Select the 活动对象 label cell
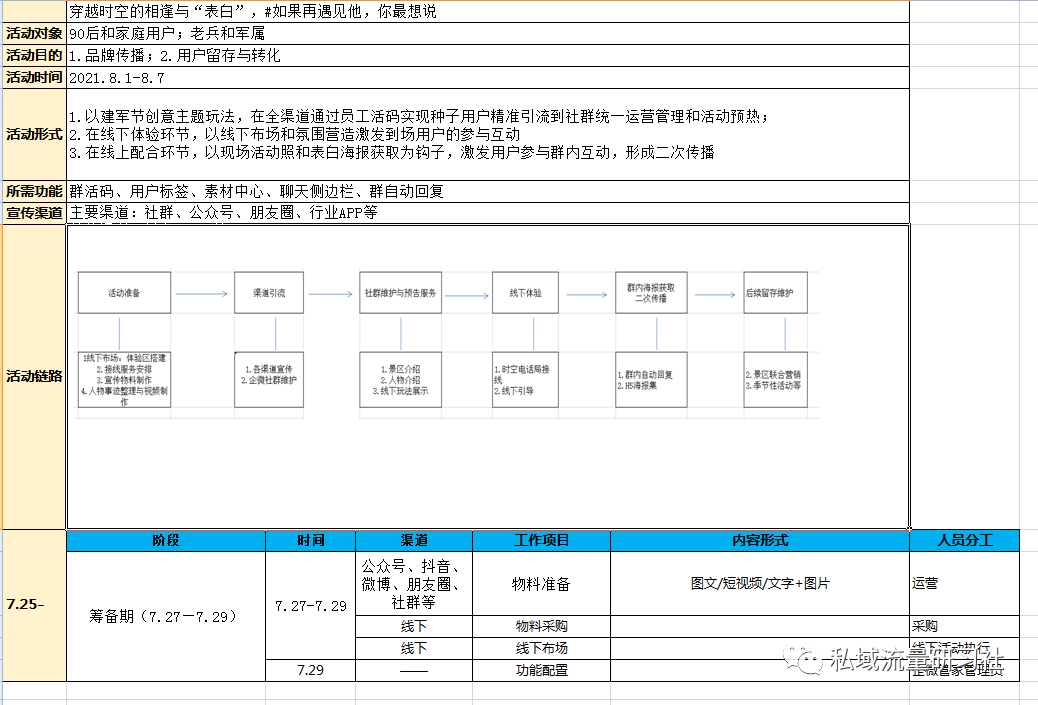Viewport: 1038px width, 705px height. (x=34, y=33)
